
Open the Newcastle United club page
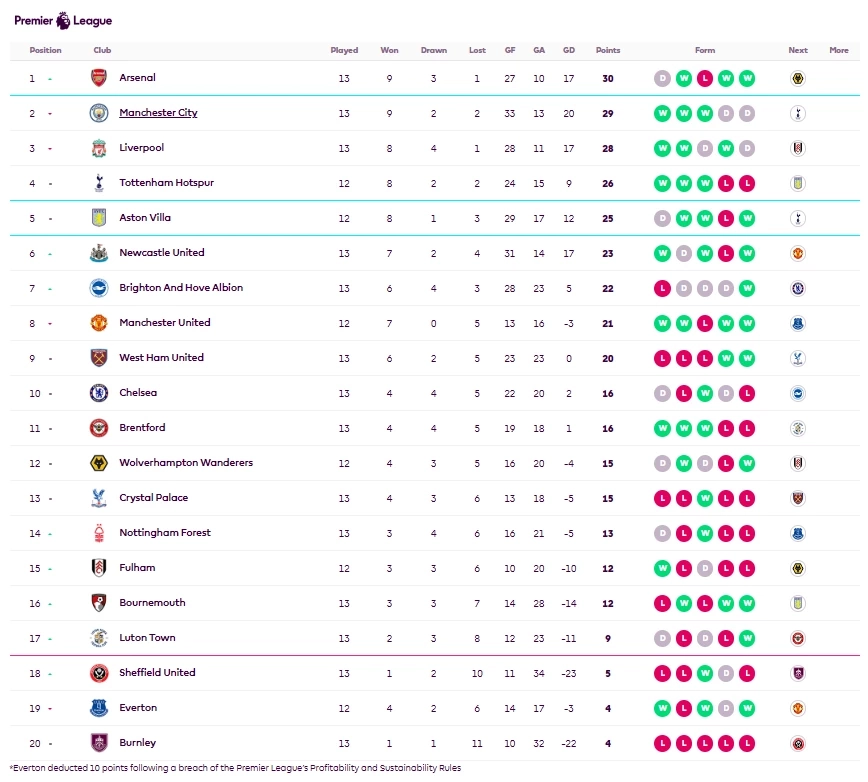[161, 253]
